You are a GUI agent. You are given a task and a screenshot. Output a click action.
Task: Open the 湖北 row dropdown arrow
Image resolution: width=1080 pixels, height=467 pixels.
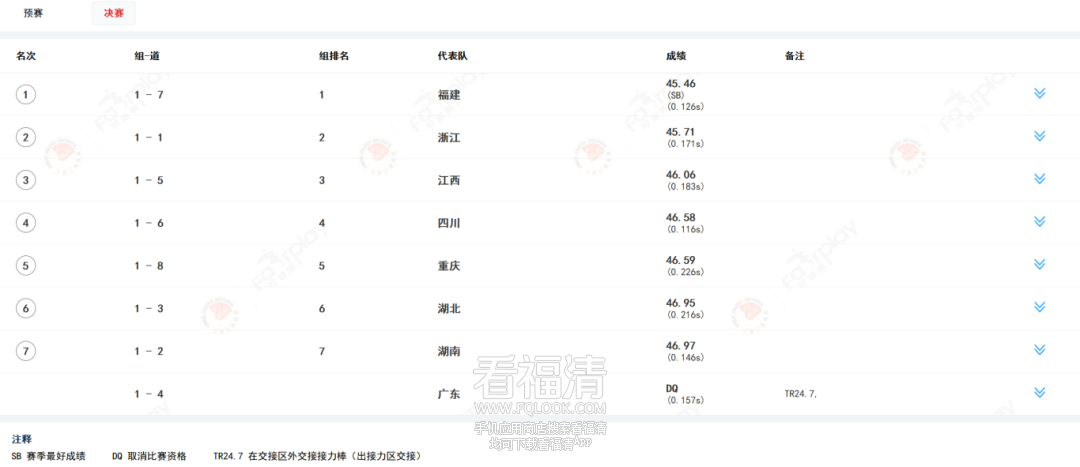(x=1039, y=308)
